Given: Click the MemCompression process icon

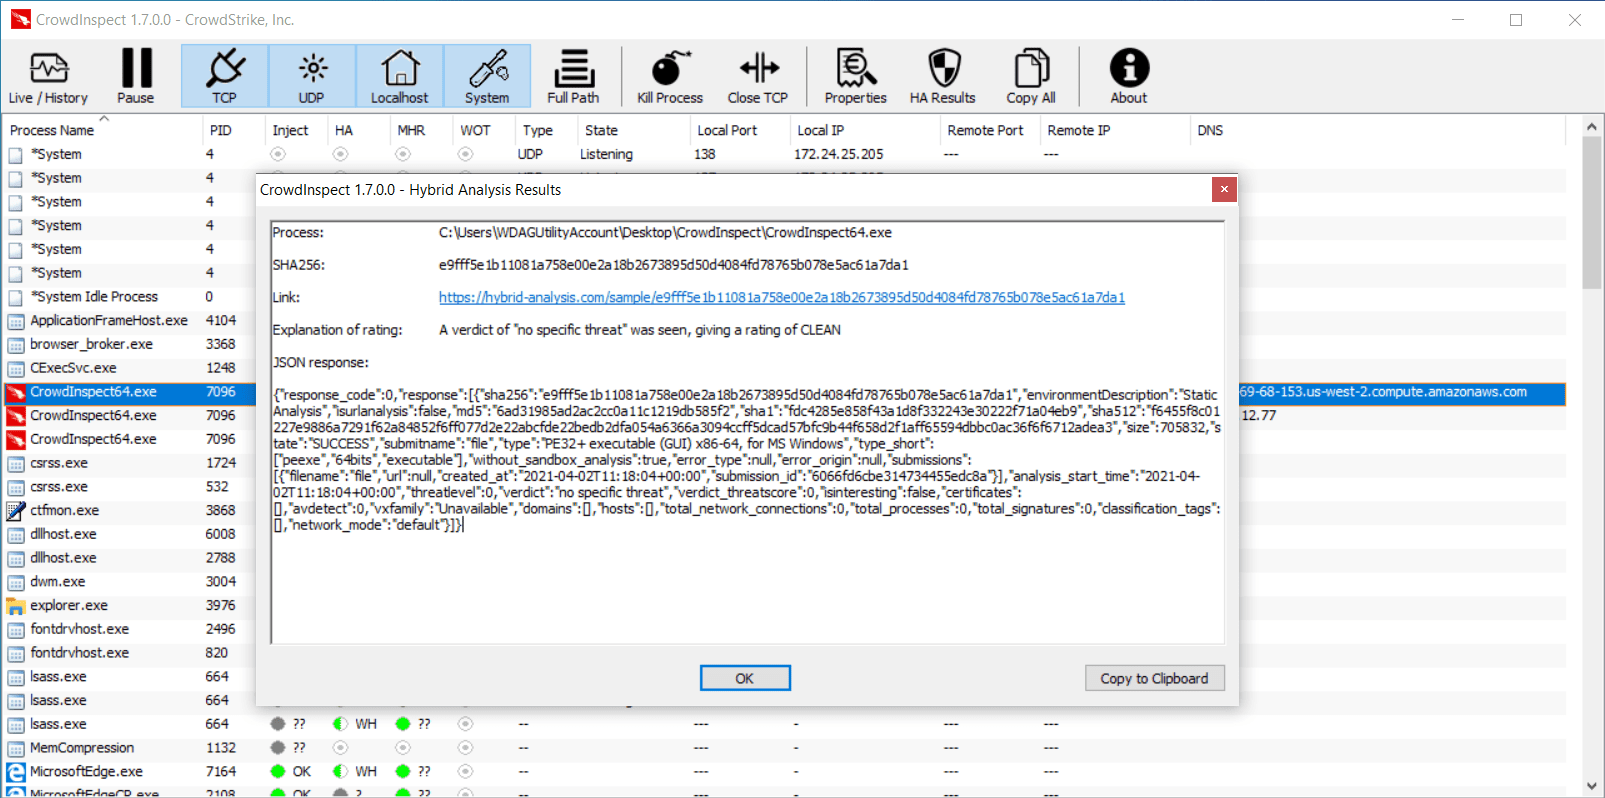Looking at the screenshot, I should coord(16,748).
